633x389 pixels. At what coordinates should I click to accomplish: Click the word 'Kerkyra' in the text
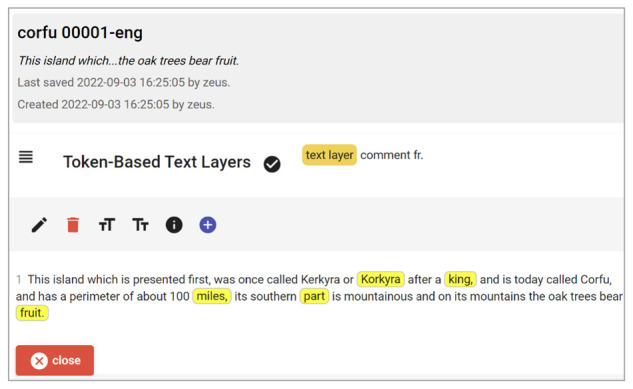click(x=321, y=279)
